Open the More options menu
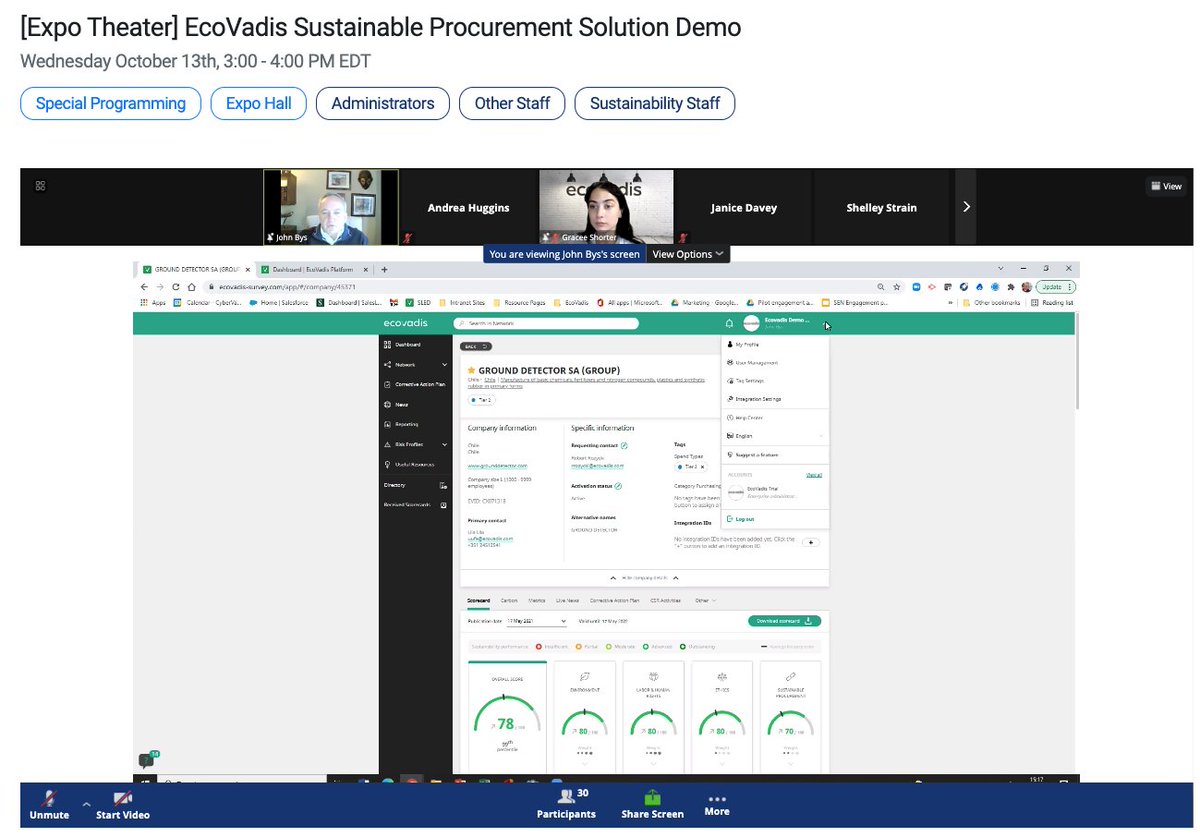 point(716,805)
